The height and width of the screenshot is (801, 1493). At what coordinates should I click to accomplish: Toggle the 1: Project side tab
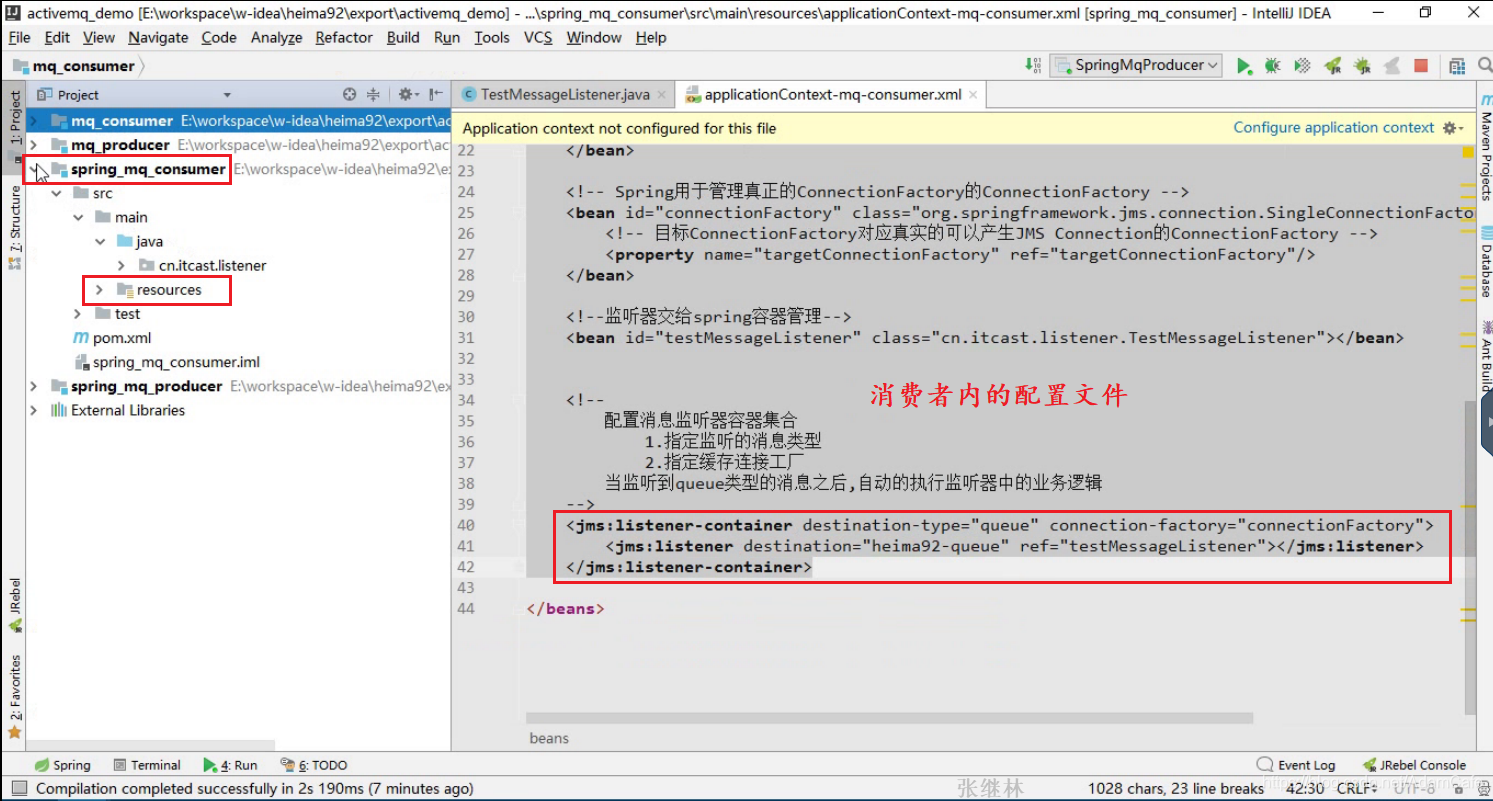[14, 128]
